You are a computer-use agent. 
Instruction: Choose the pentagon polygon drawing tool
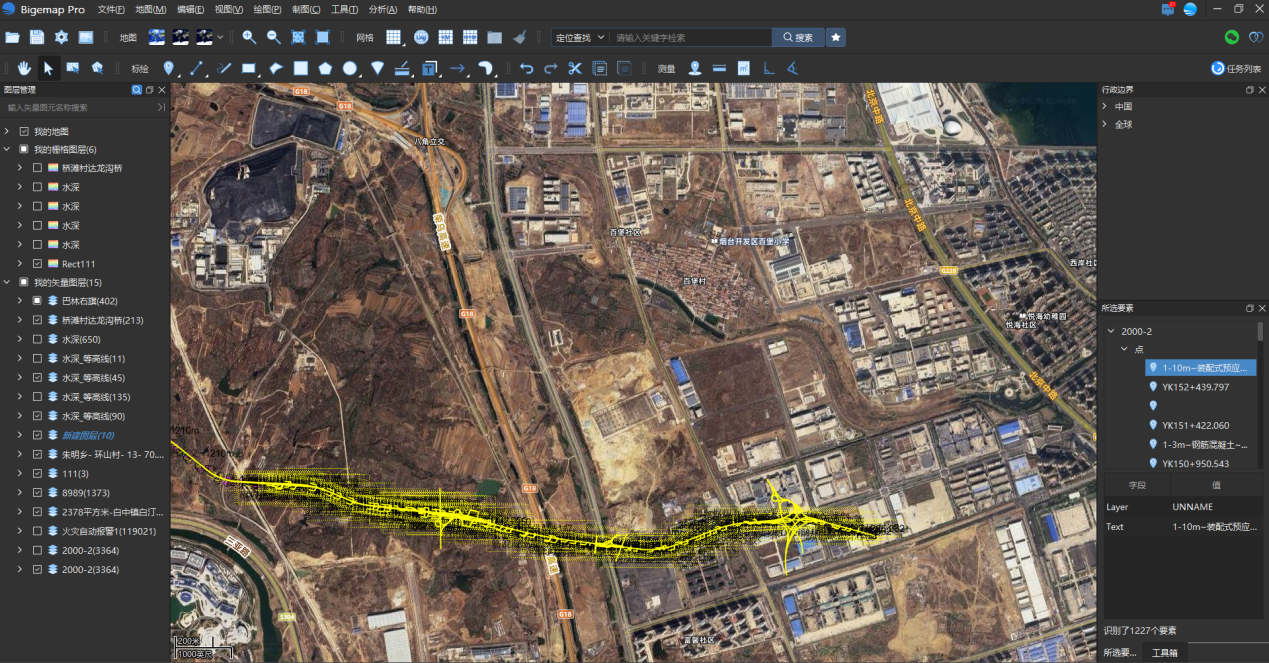click(325, 68)
